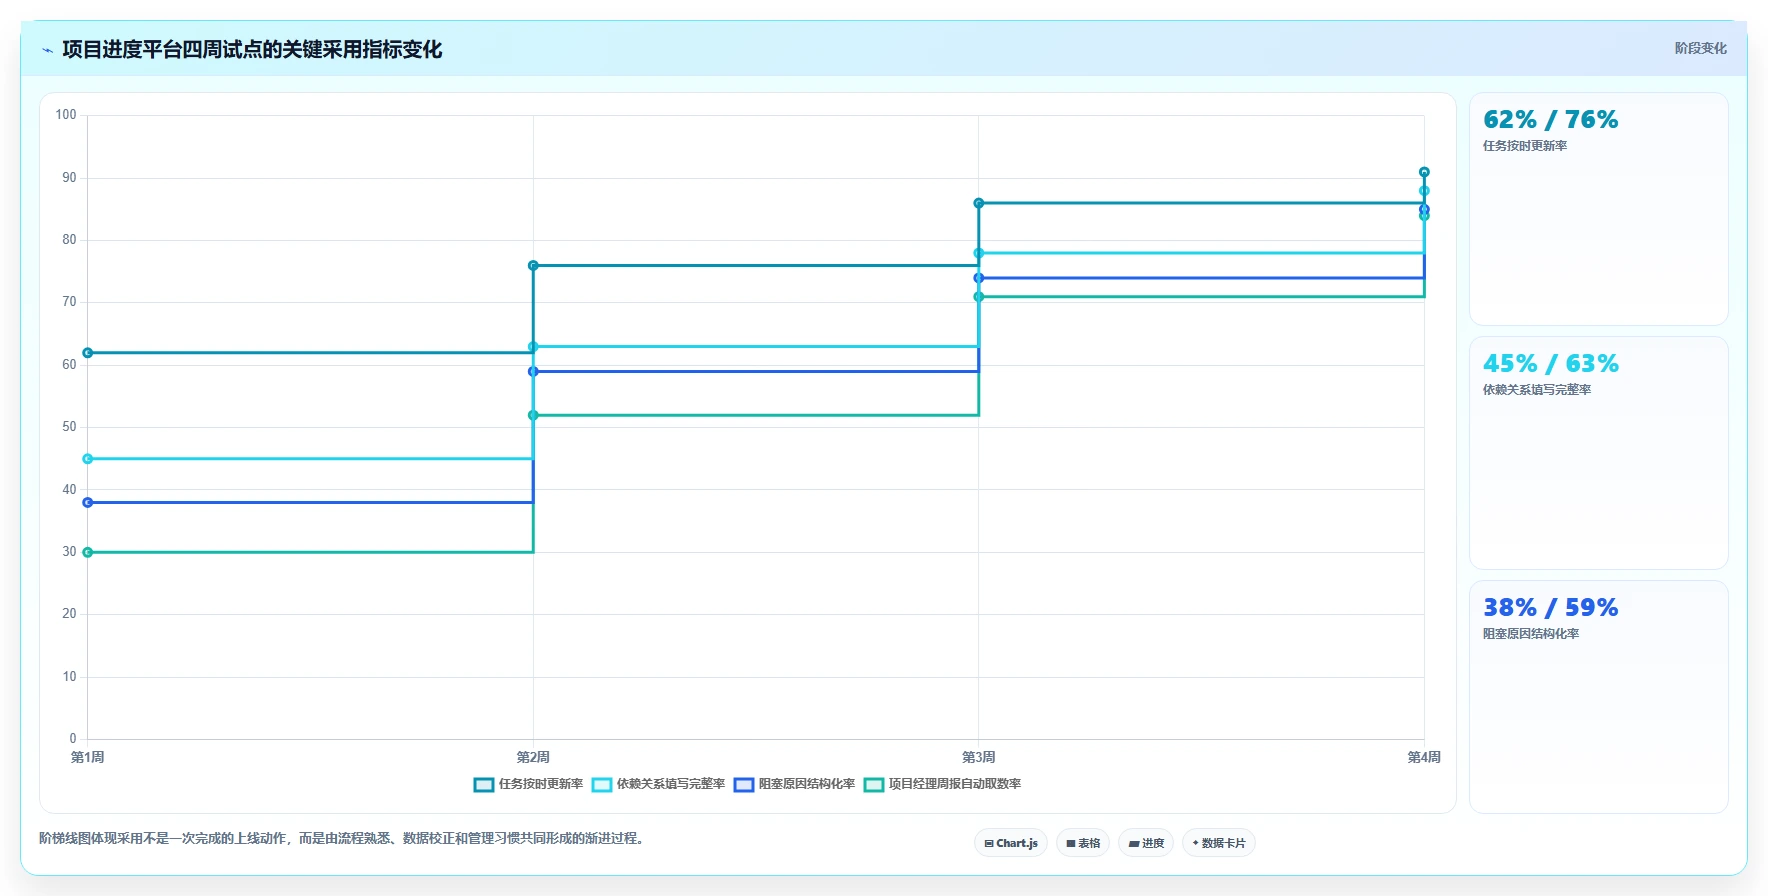Open the 45% / 63% 依赖关系填写完整率 card

tap(1598, 453)
